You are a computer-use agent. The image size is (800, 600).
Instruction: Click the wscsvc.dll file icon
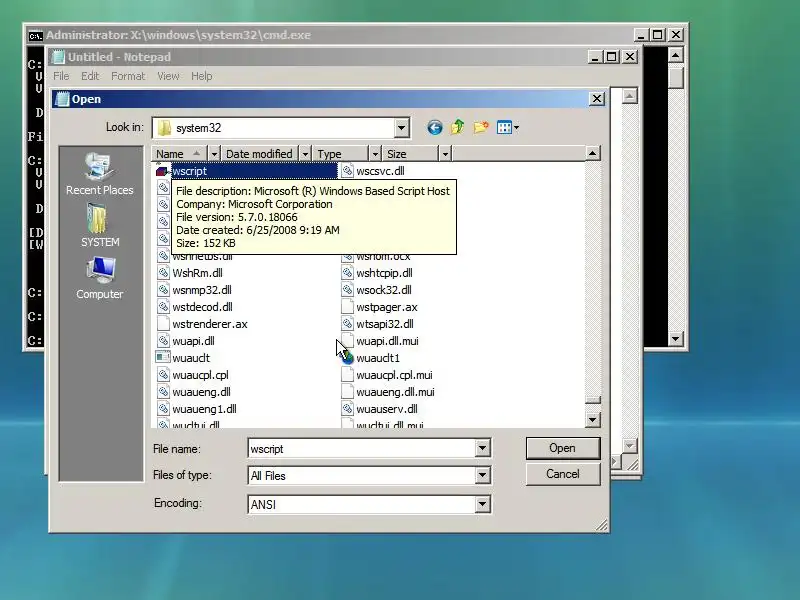(347, 171)
